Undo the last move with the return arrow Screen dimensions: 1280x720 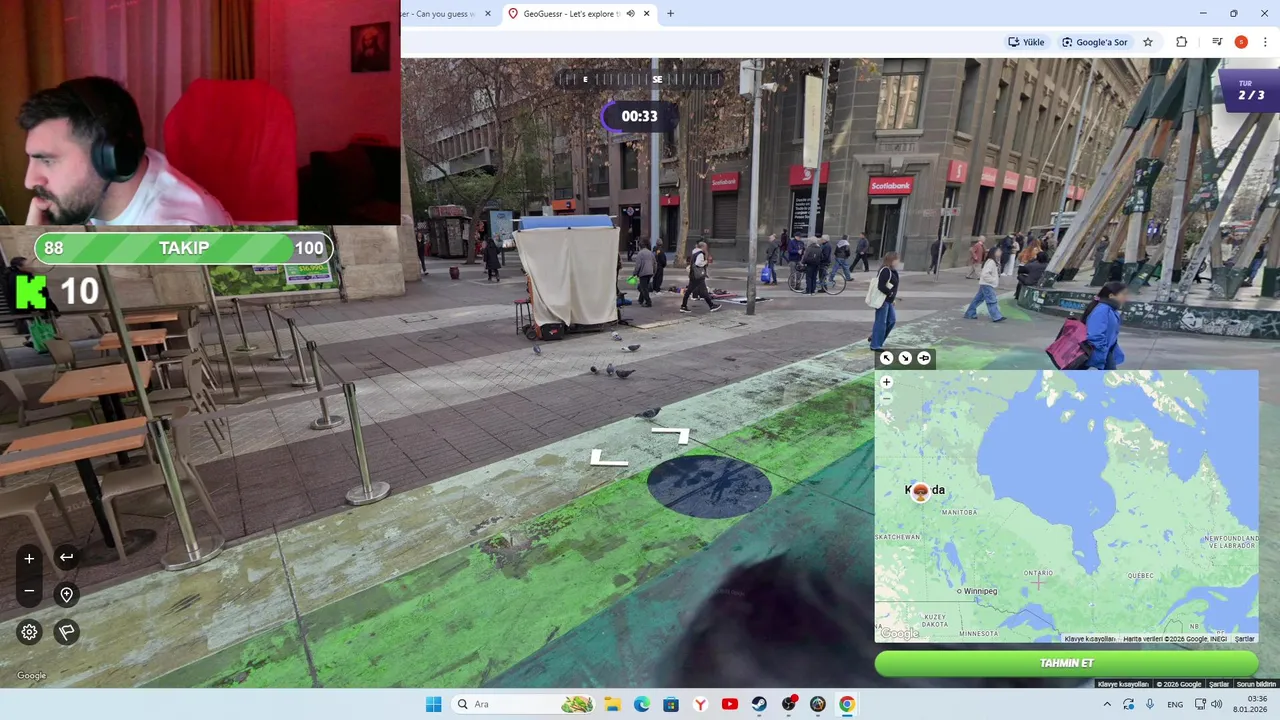pos(66,557)
